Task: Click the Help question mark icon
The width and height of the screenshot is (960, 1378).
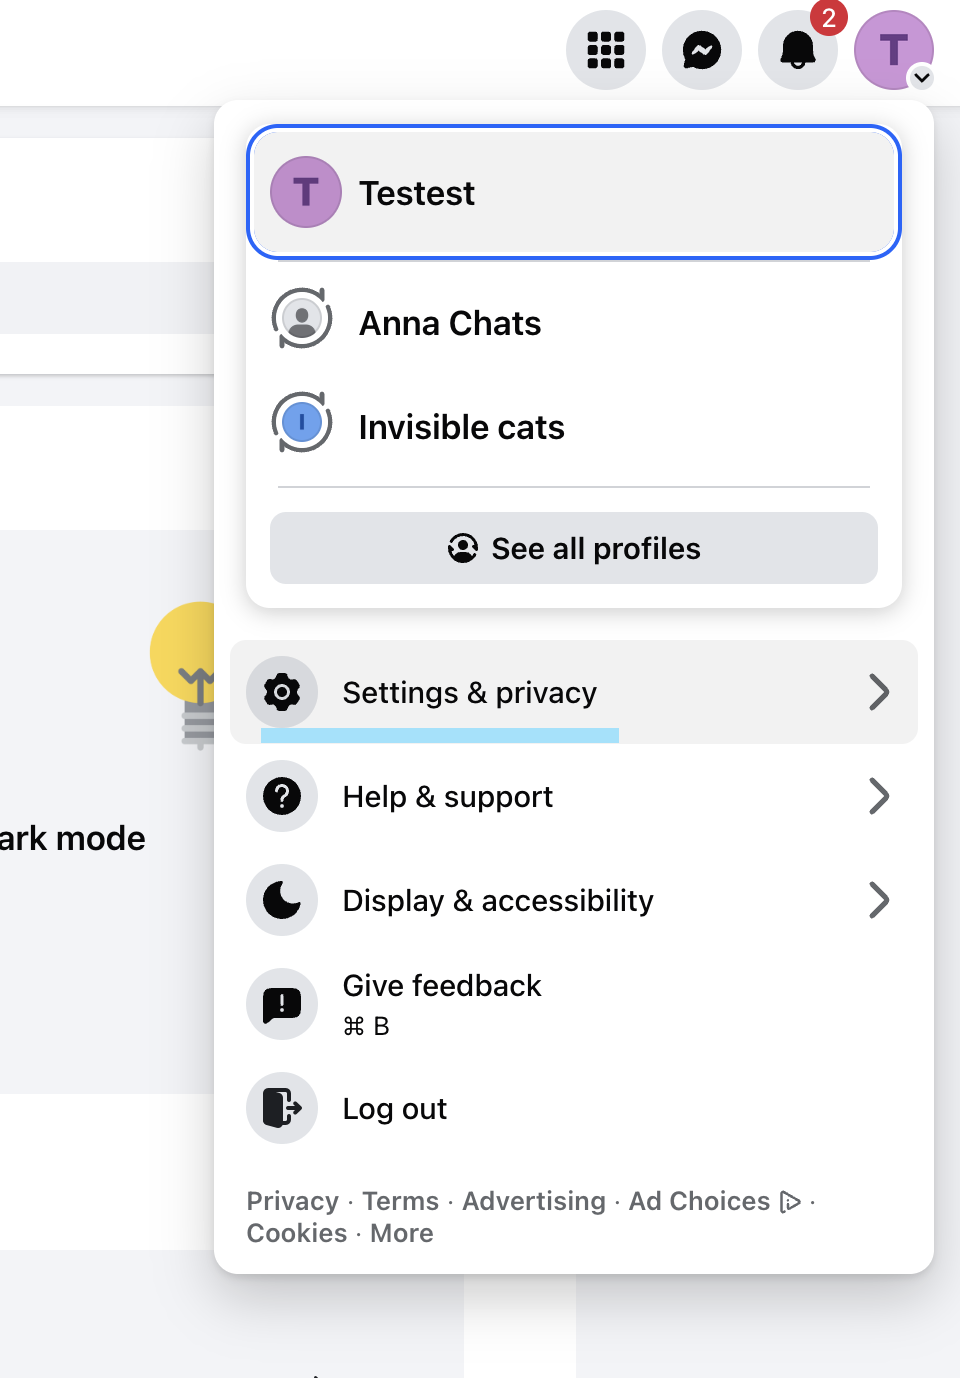Action: click(282, 797)
